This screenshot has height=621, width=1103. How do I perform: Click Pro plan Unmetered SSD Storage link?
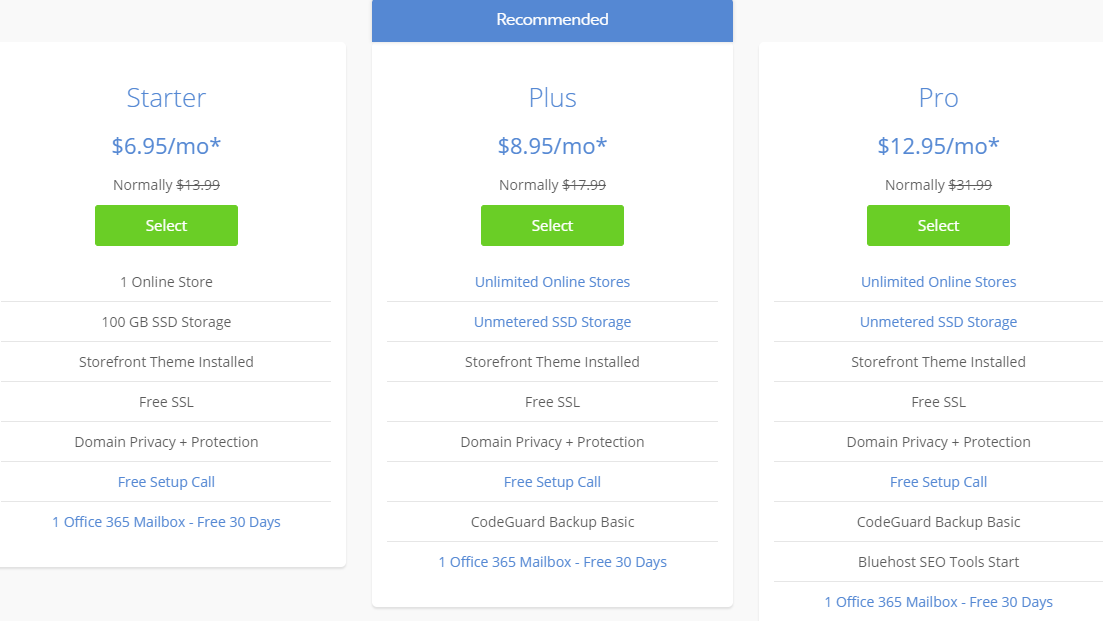[938, 322]
